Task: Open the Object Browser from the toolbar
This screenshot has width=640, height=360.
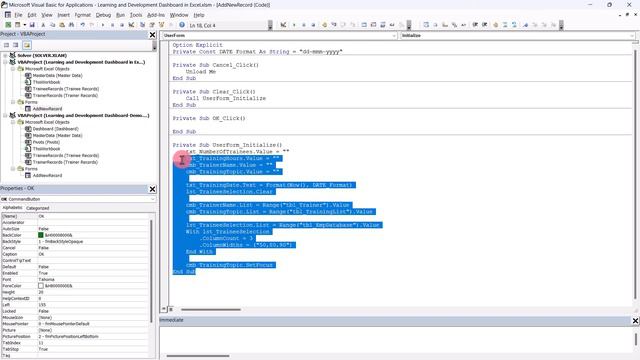Action: click(161, 25)
